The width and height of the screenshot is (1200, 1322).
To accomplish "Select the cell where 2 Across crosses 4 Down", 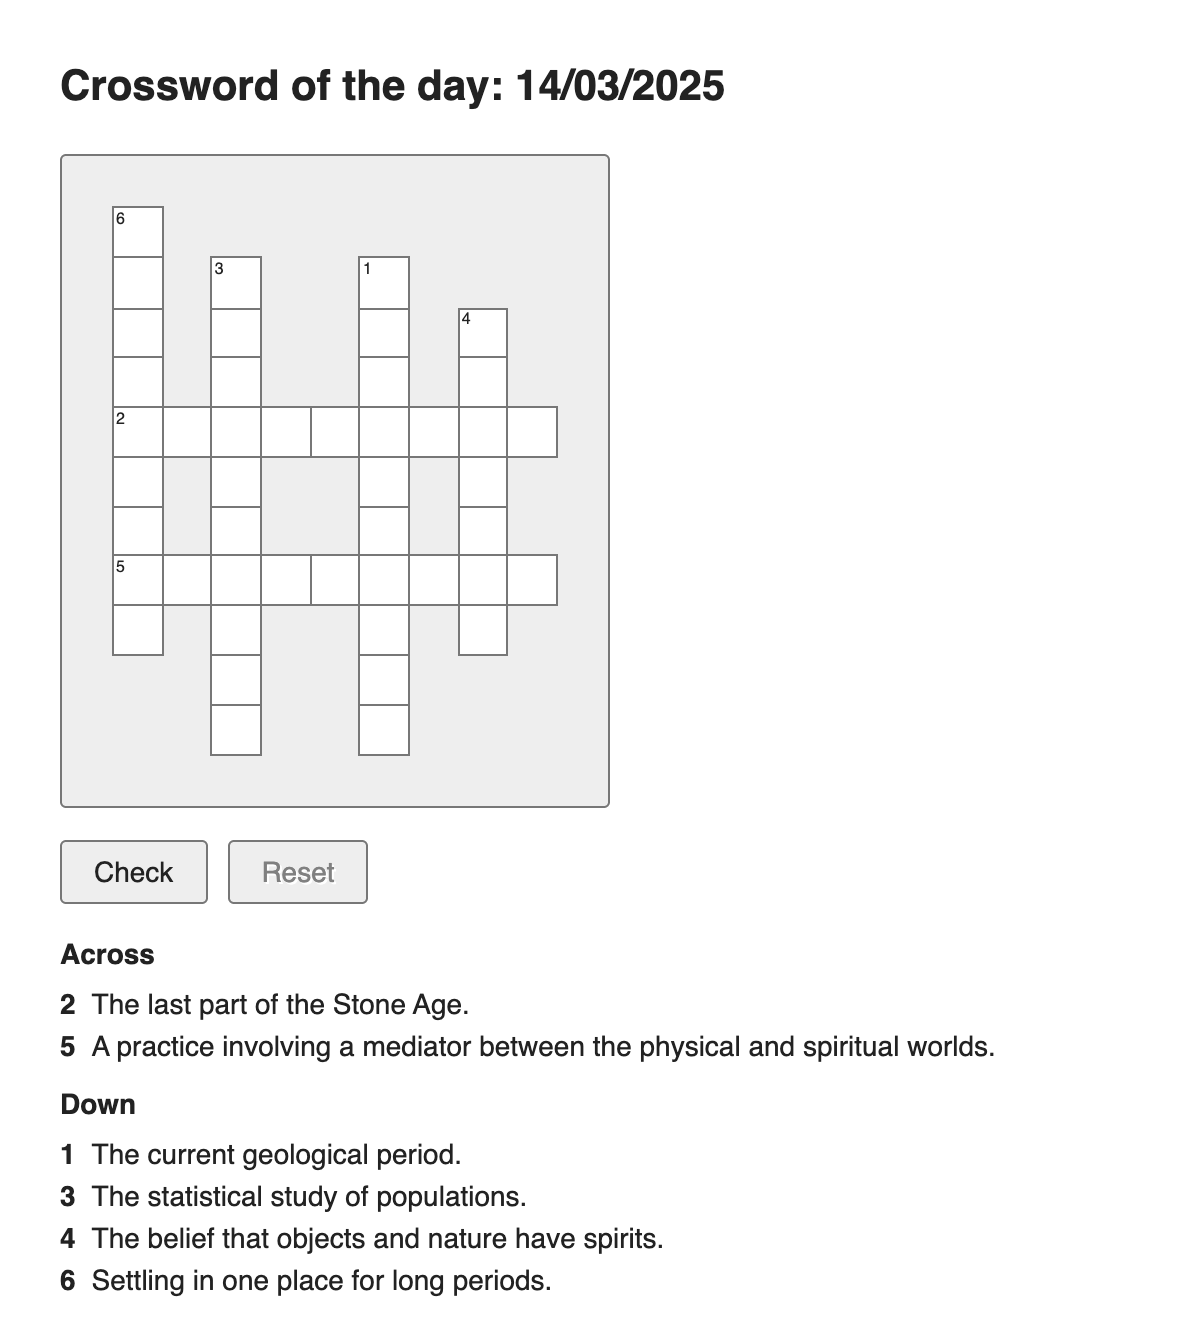I will [x=483, y=432].
